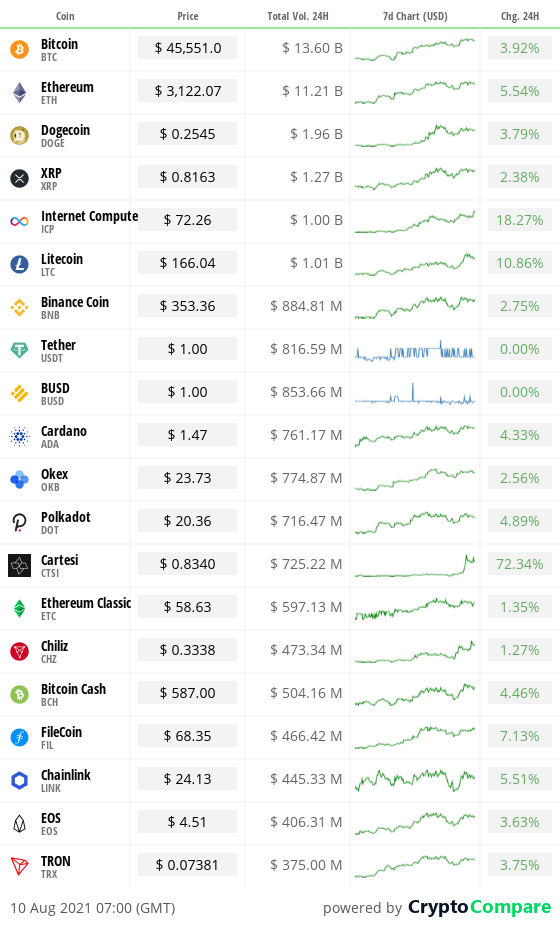The height and width of the screenshot is (928, 560).
Task: Open the Cartesi 7d chart sparkline
Action: tap(415, 566)
